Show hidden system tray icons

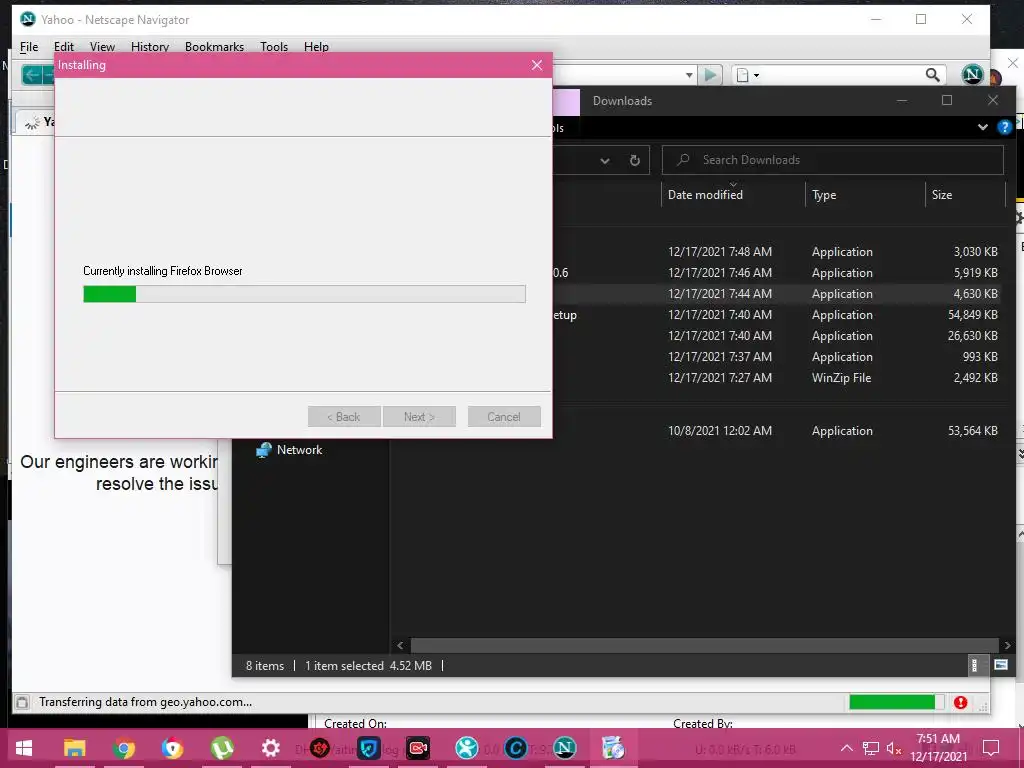[846, 748]
